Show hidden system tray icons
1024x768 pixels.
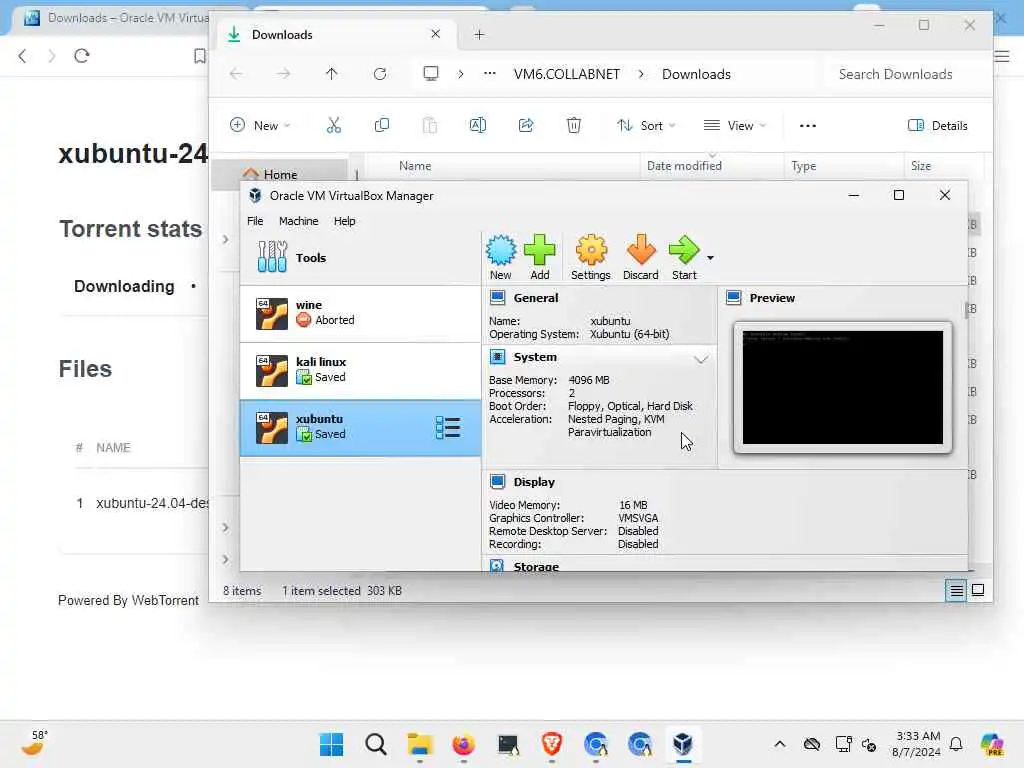[x=780, y=744]
